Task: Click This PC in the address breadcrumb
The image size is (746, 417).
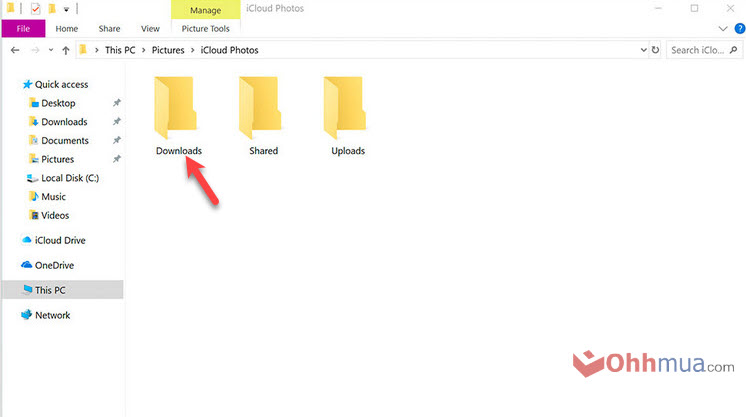Action: 120,50
